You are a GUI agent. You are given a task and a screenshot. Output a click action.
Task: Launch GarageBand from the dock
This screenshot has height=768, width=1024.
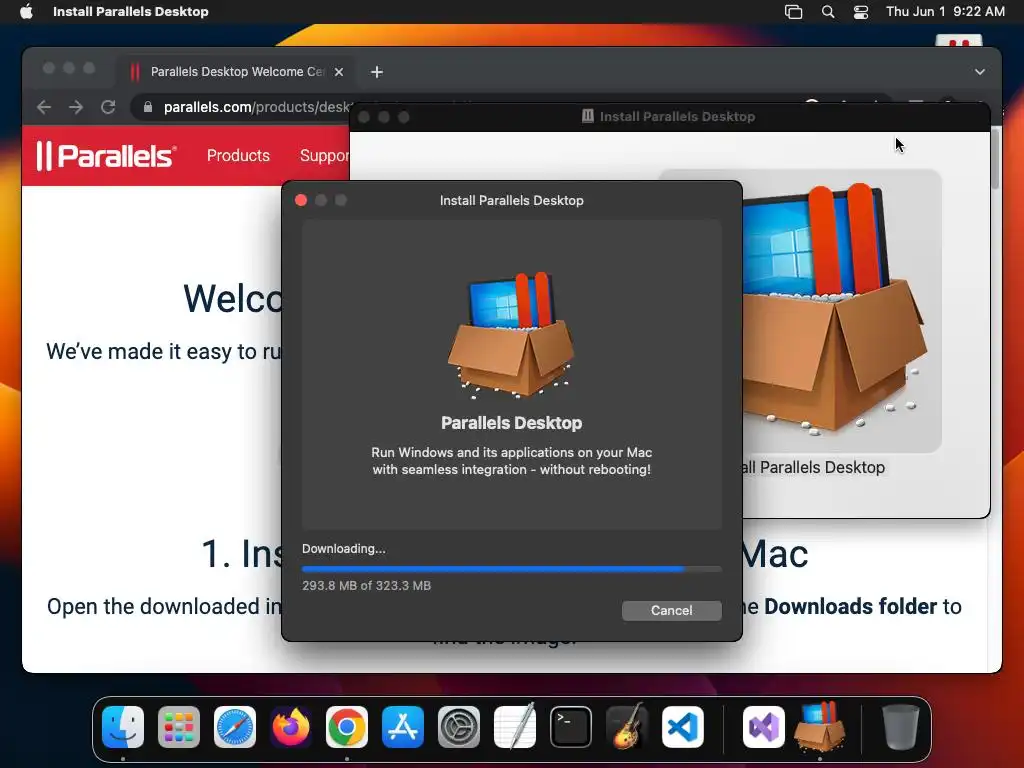(627, 727)
